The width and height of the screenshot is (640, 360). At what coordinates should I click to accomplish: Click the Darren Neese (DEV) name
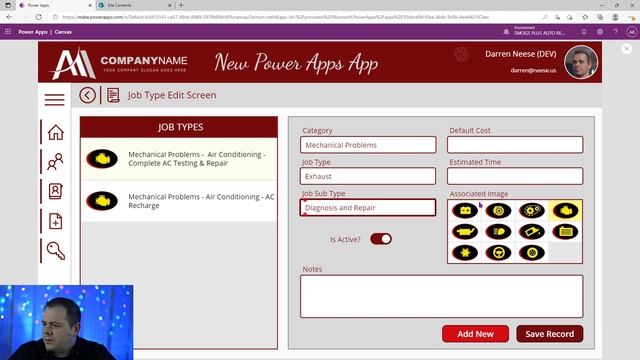coord(520,54)
